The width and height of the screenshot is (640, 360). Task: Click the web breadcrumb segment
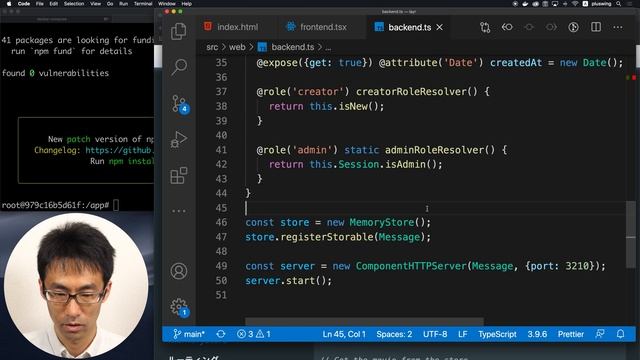click(237, 47)
